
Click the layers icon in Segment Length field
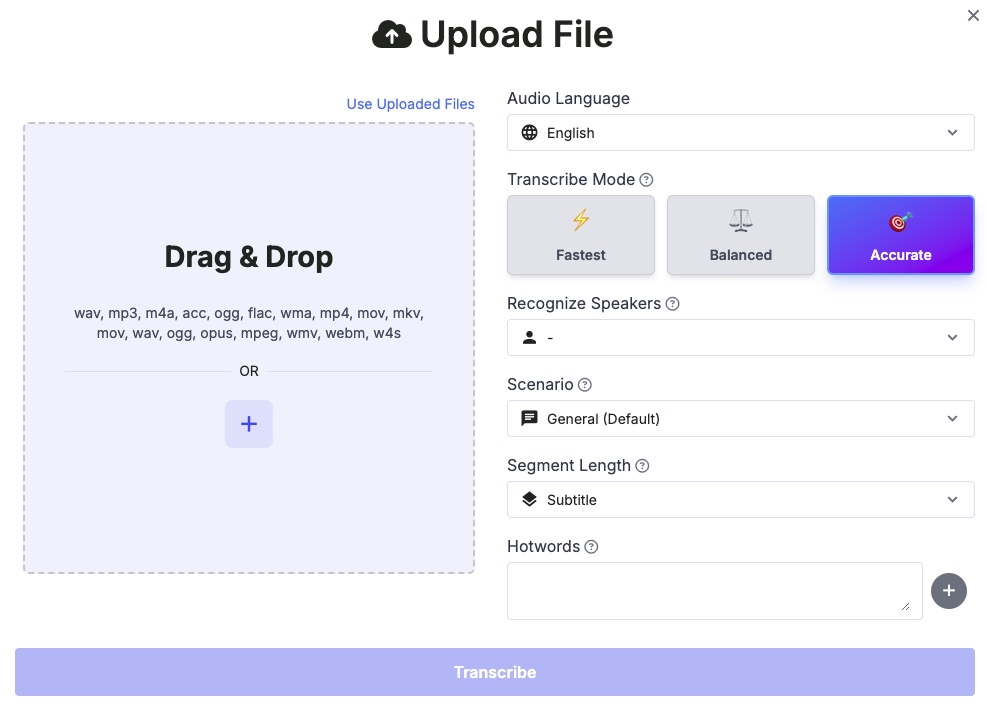point(529,499)
